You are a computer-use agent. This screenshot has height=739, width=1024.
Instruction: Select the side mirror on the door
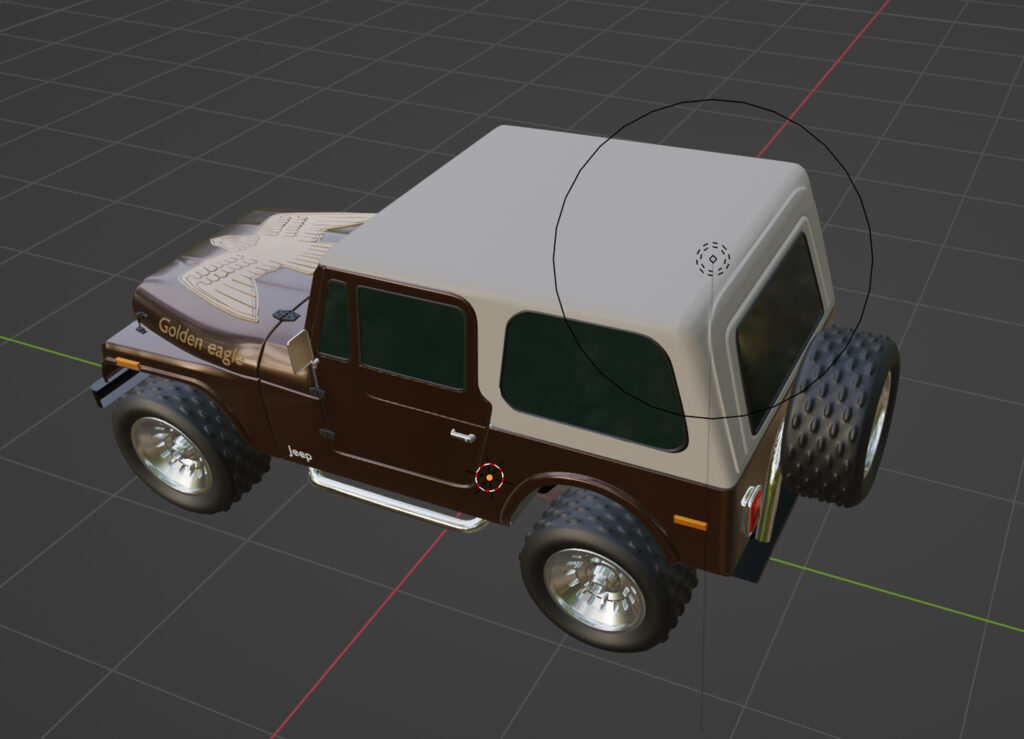pyautogui.click(x=300, y=351)
